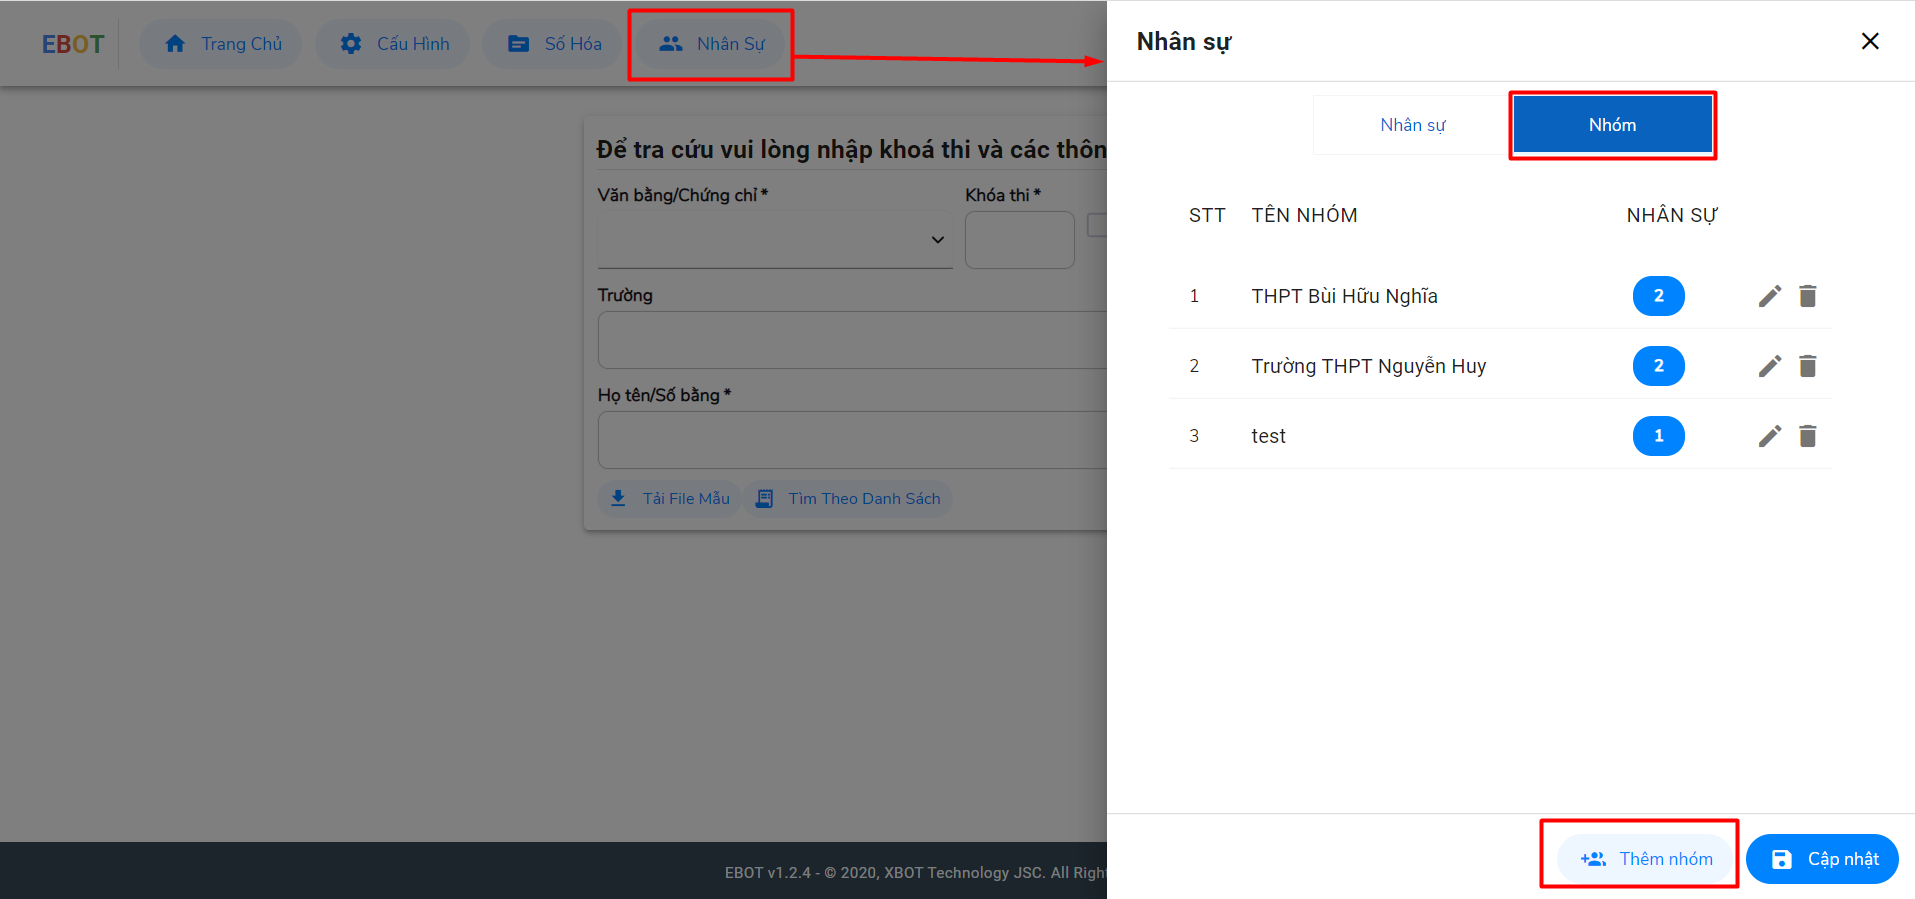Edit the Trường THPT Nguyễn Huy group
Screen dimensions: 1915x899
click(1769, 366)
